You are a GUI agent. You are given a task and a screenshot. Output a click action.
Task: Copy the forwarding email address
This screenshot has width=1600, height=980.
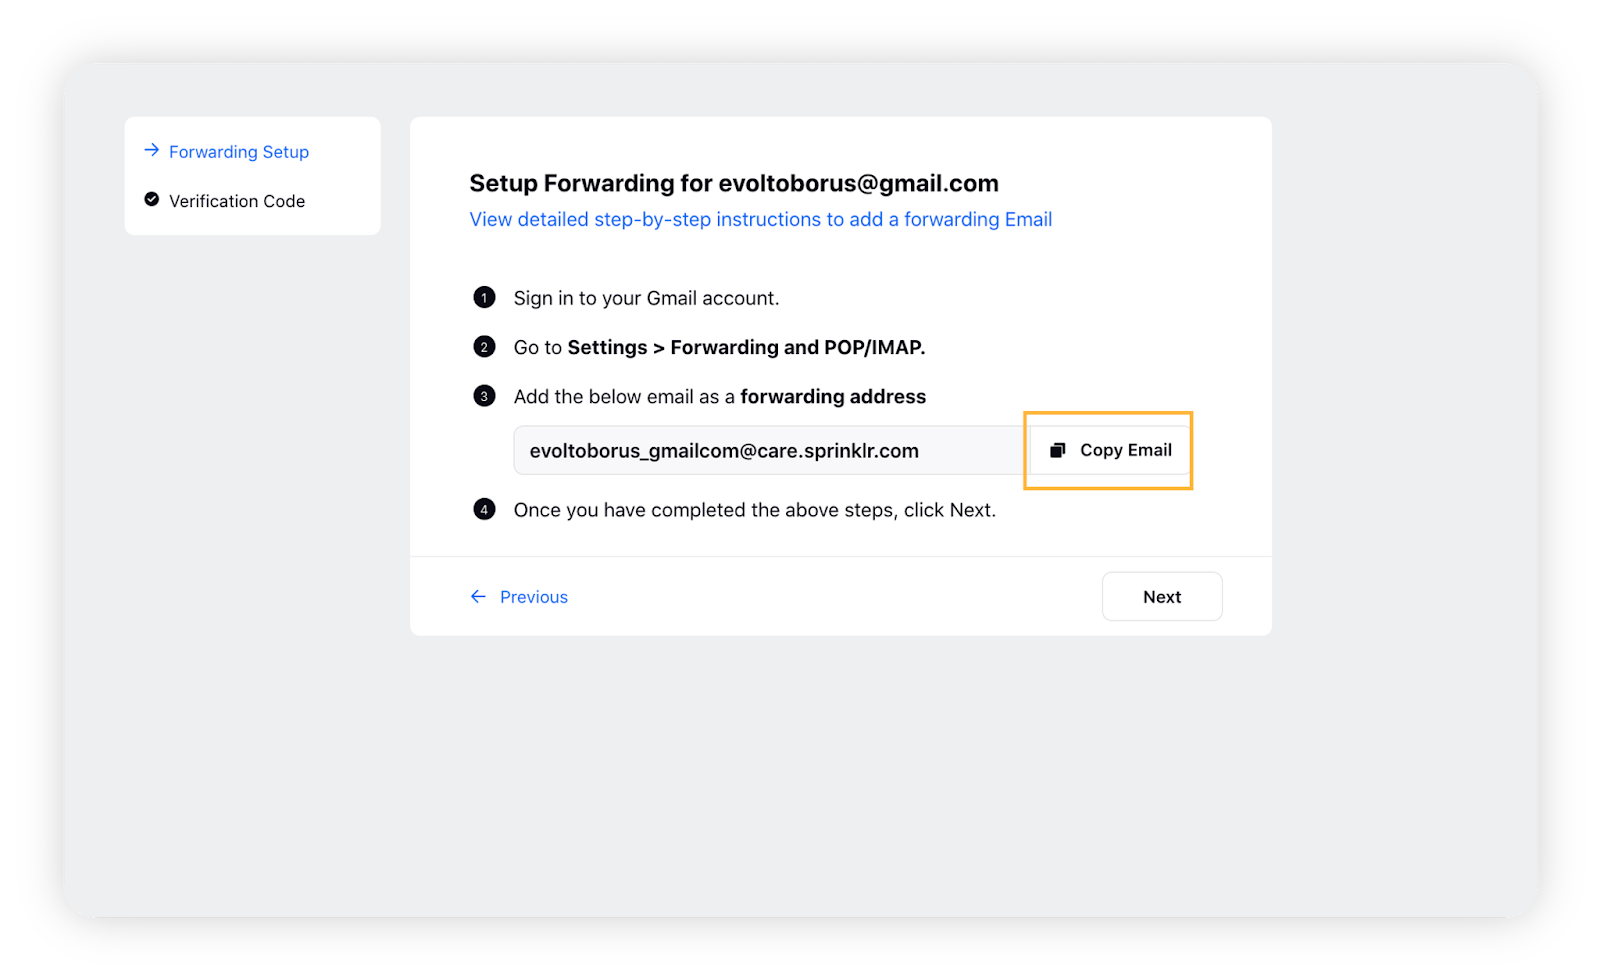1110,451
